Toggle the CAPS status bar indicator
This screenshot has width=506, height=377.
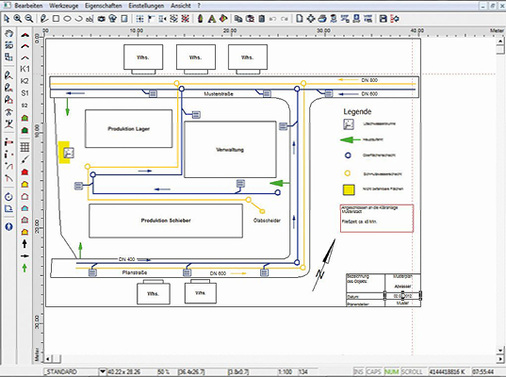pyautogui.click(x=373, y=372)
